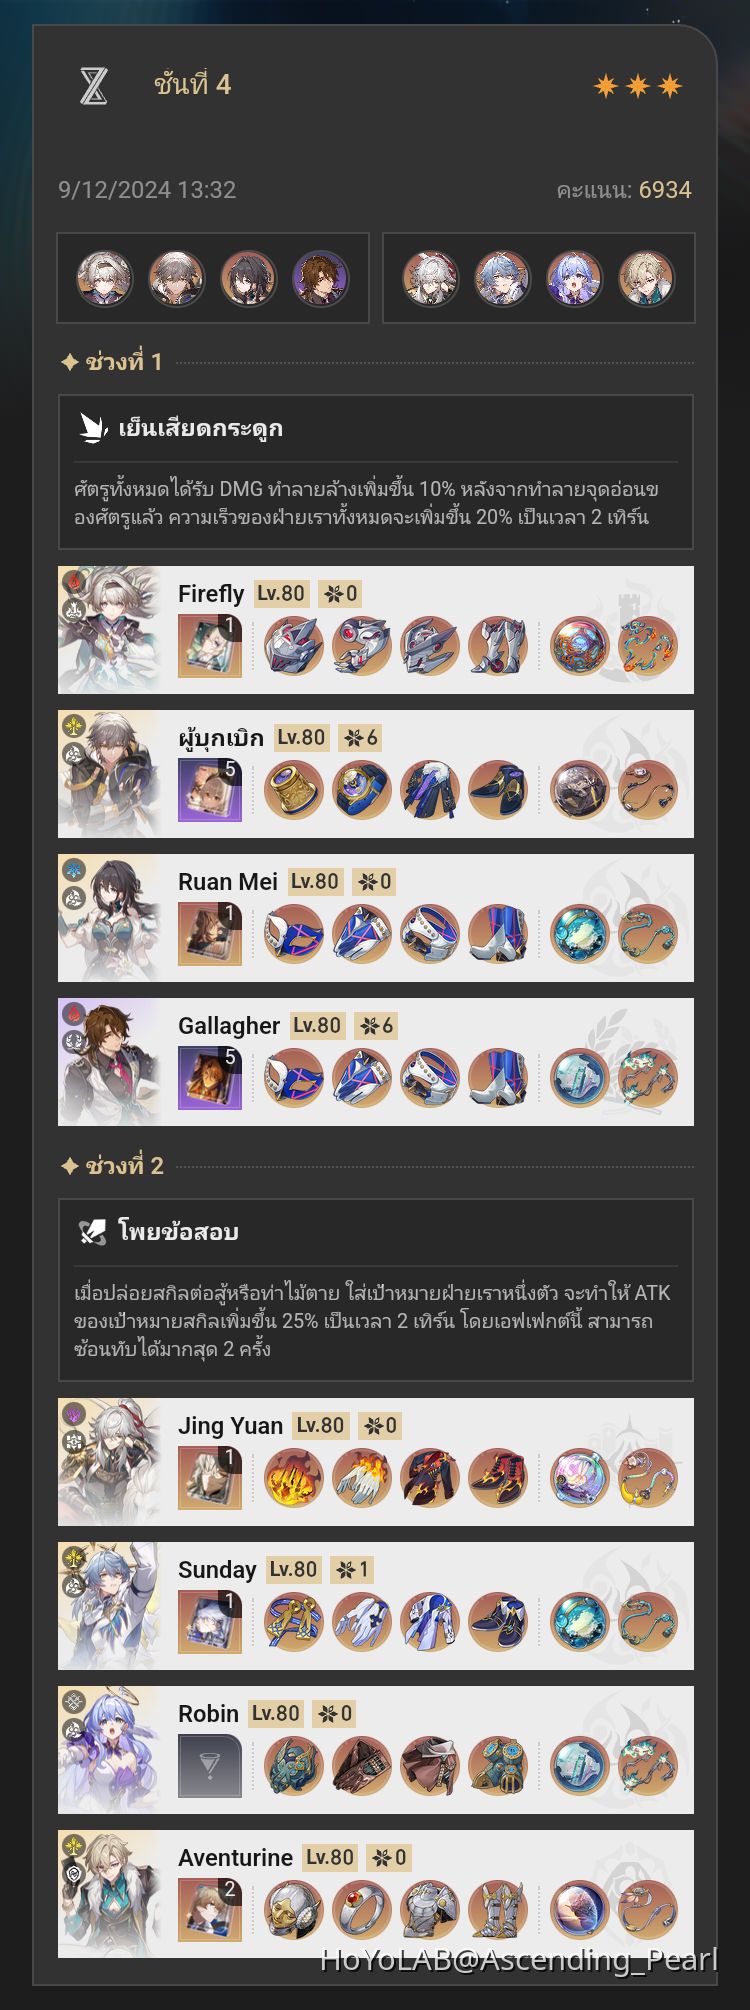750x2010 pixels.
Task: Click the ช่วงที่ 2 section header
Action: tap(113, 1166)
